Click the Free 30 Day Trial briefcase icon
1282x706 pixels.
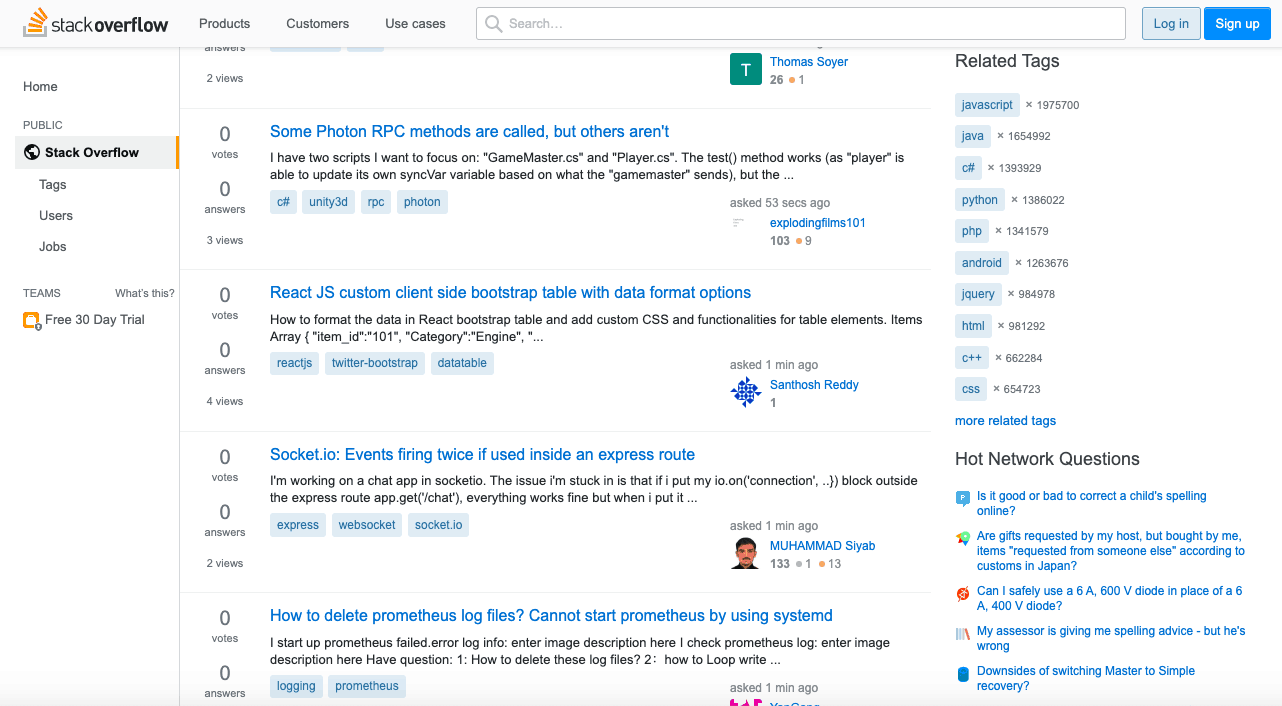coord(31,320)
